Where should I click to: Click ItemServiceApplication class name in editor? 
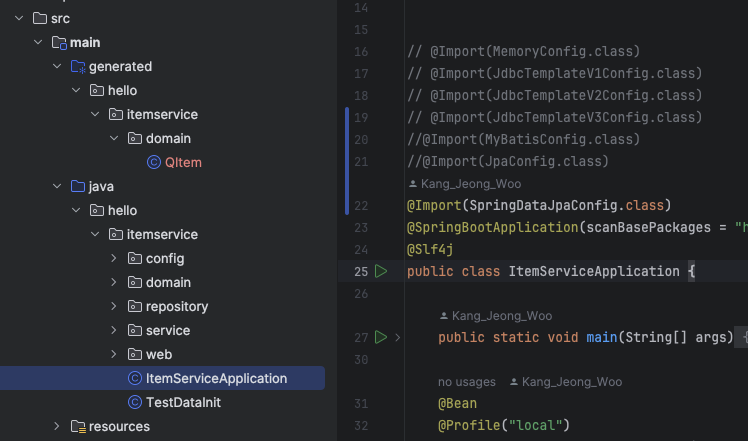coord(594,271)
